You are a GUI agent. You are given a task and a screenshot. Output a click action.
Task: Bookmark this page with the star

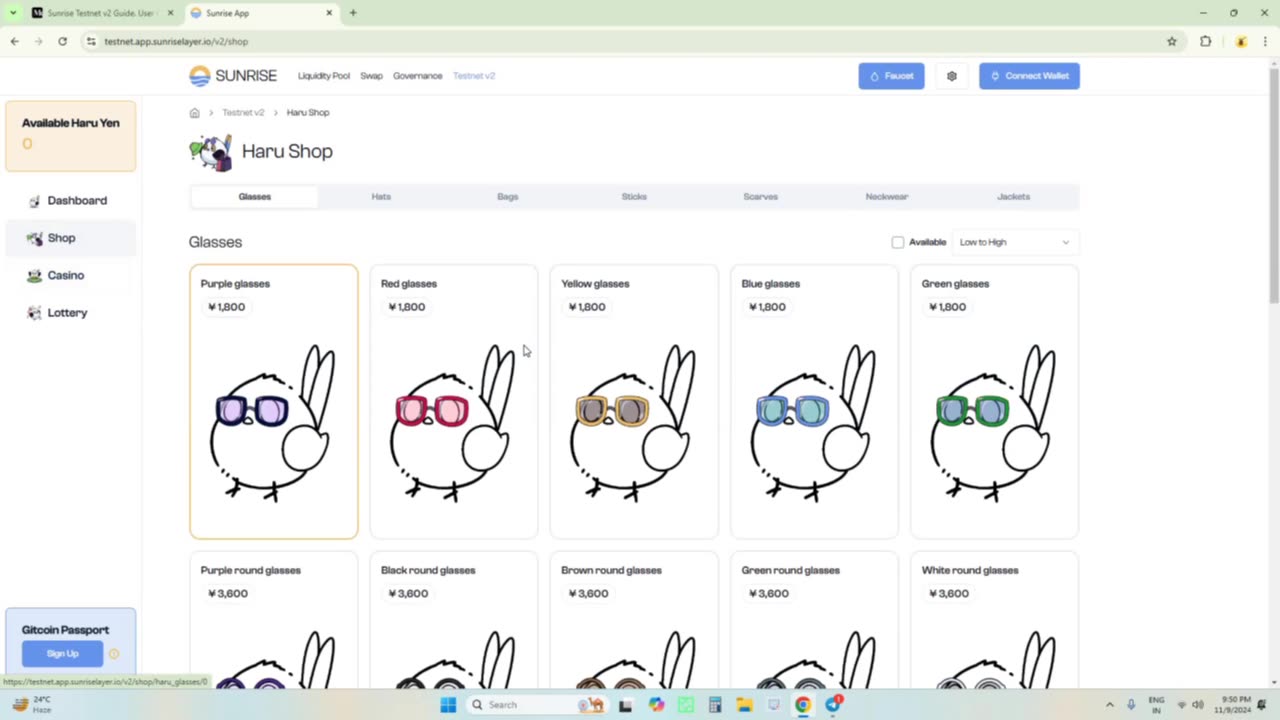[x=1172, y=42]
